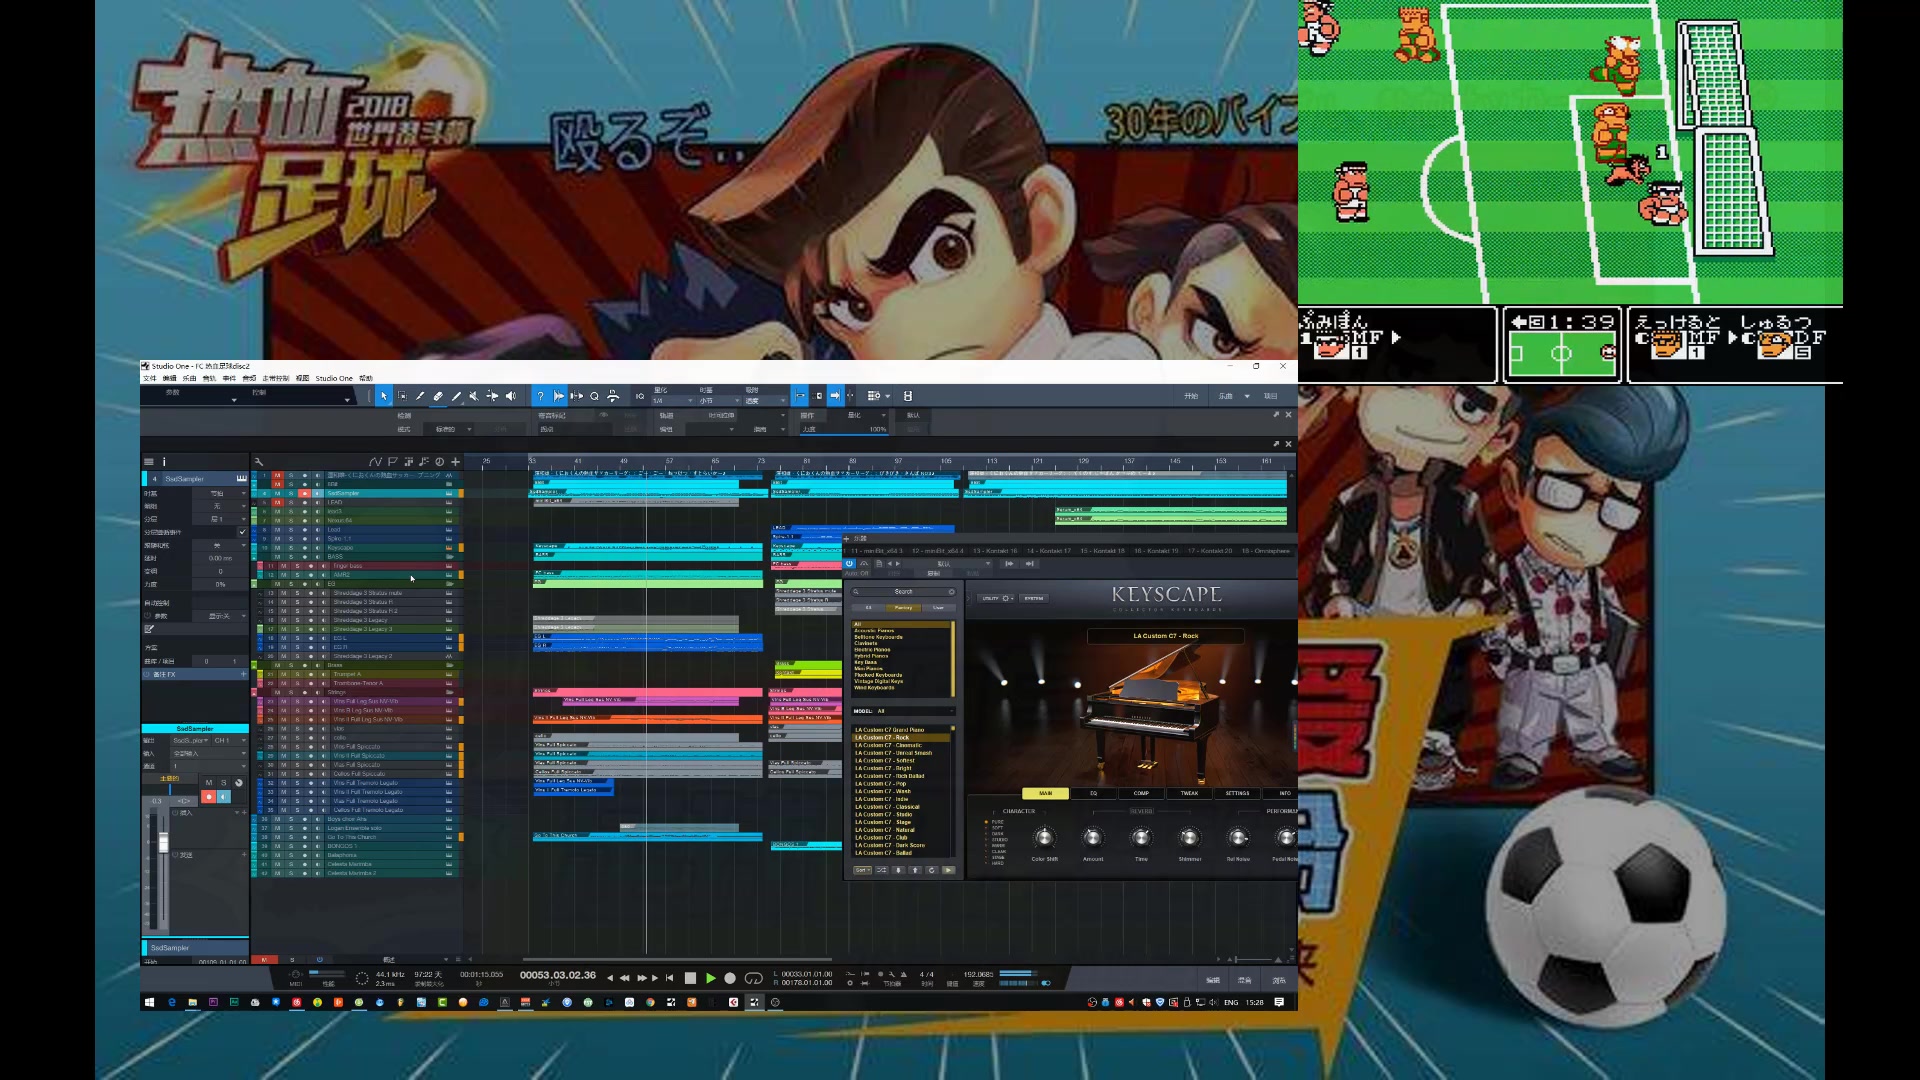This screenshot has height=1080, width=1920.
Task: Toggle Solo on the SsdSampler track
Action: [291, 493]
